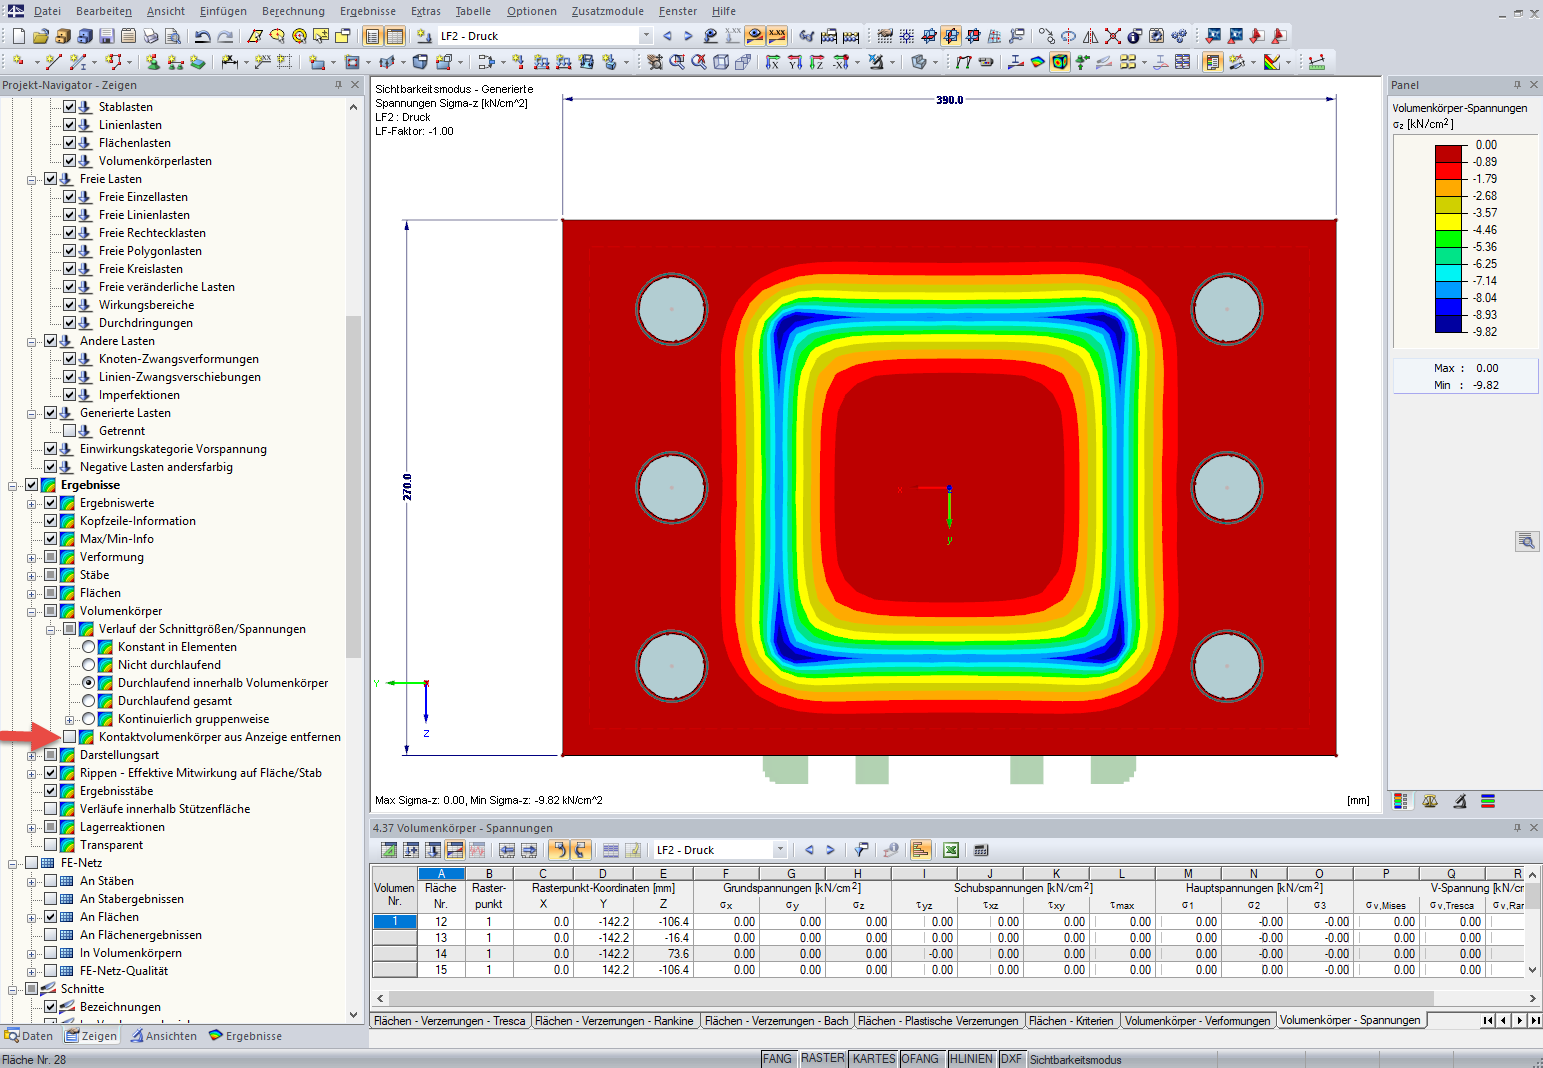The image size is (1543, 1068).
Task: Click the panel color-scale options icon
Action: [1400, 800]
